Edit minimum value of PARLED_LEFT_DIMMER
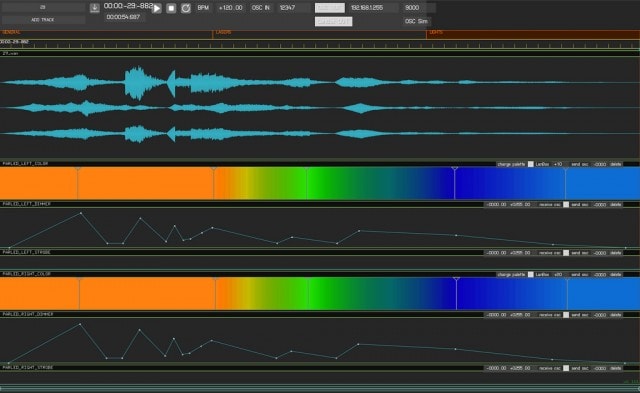Screen dimensions: 640x393 pos(496,204)
